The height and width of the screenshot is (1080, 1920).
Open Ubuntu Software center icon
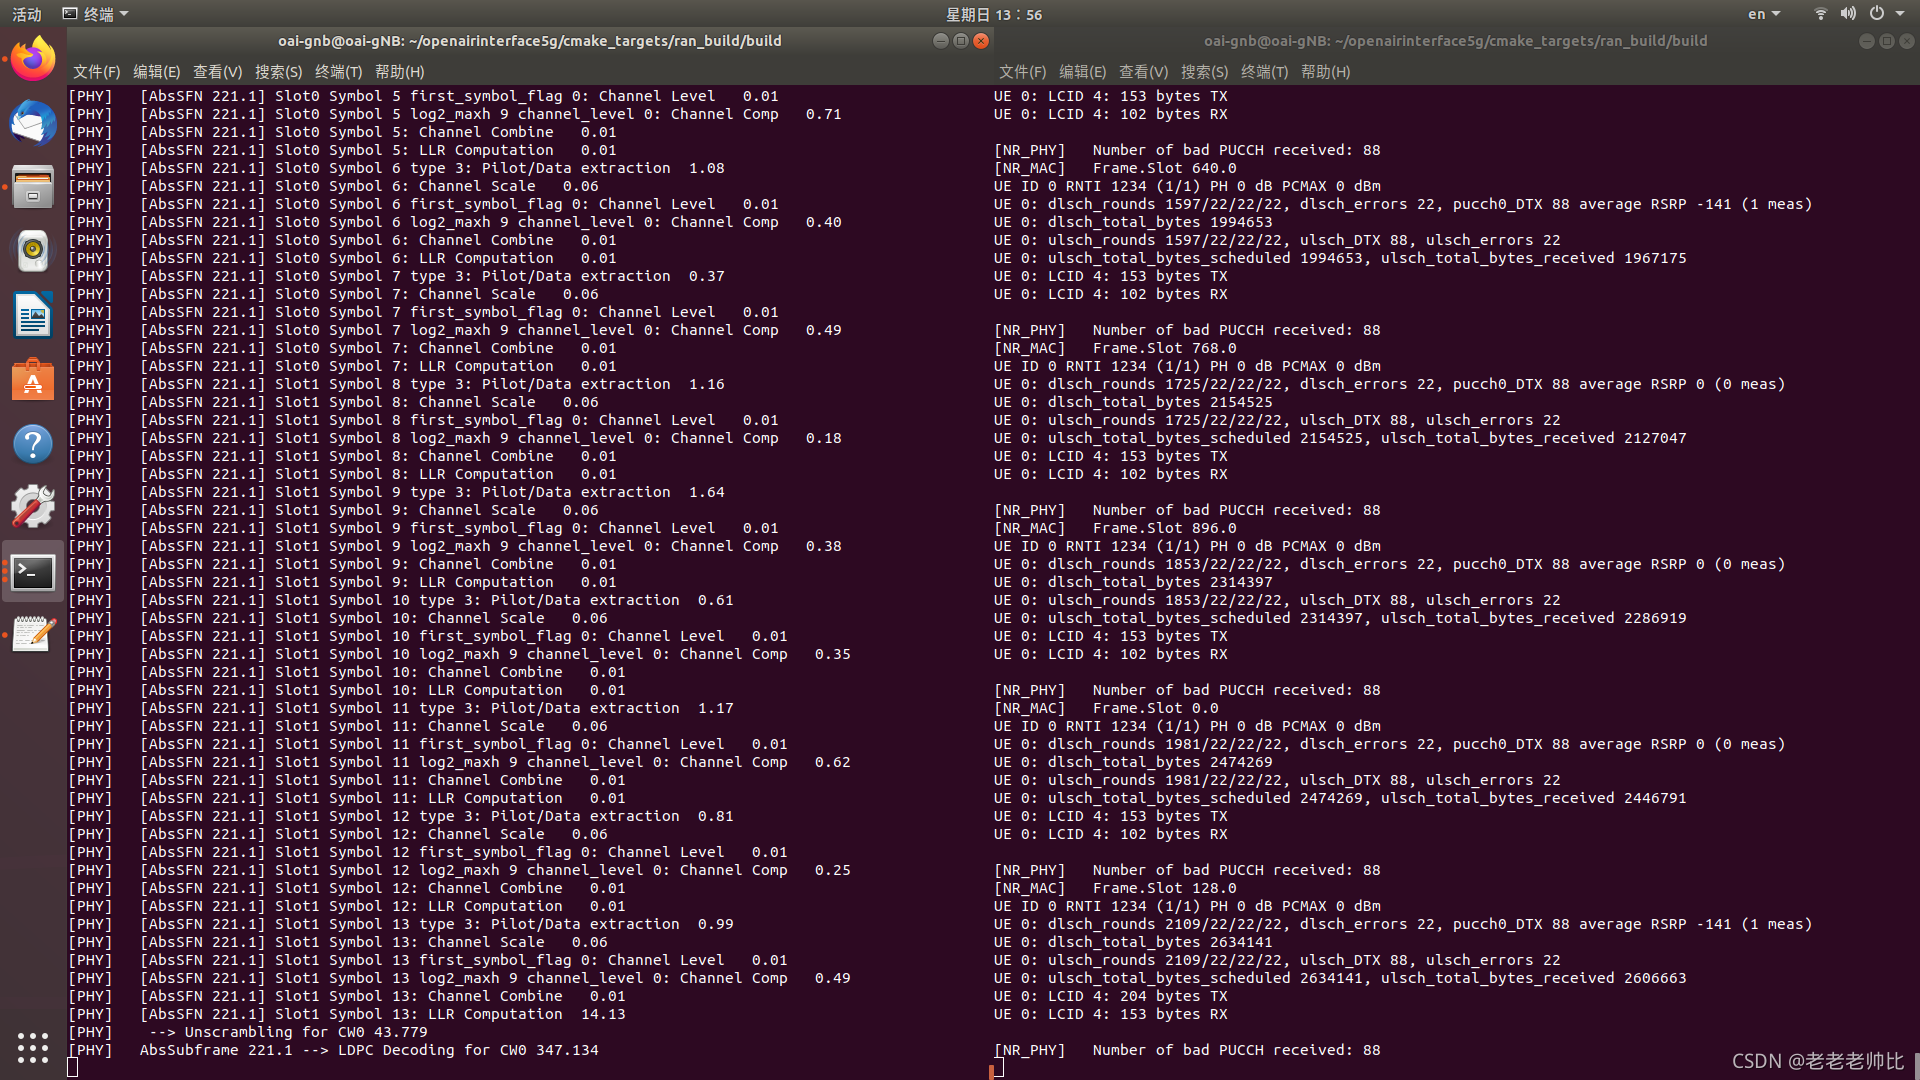coord(33,380)
